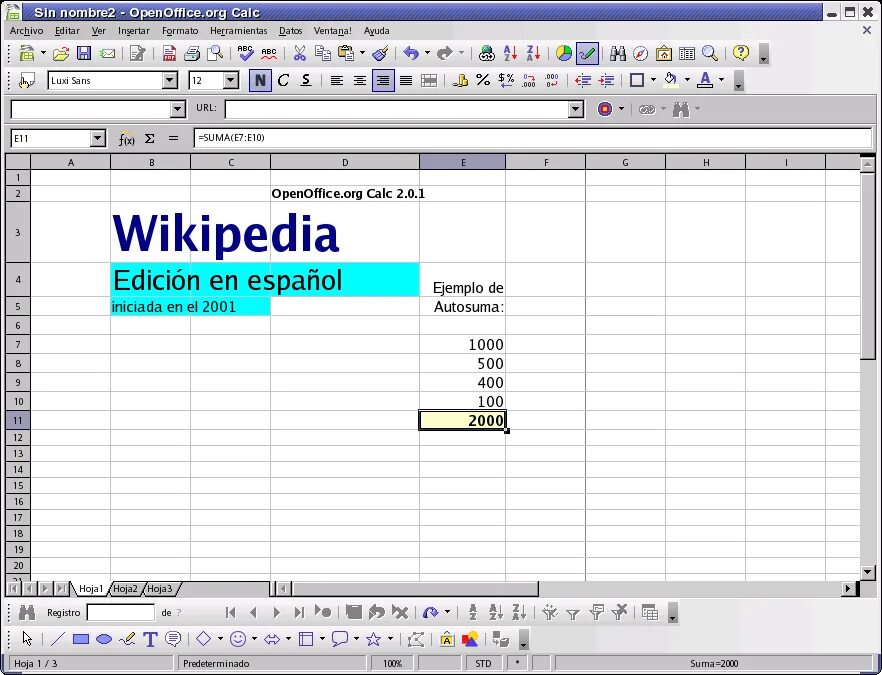Toggle italic (C) formatting
Image resolution: width=882 pixels, height=675 pixels.
click(283, 80)
